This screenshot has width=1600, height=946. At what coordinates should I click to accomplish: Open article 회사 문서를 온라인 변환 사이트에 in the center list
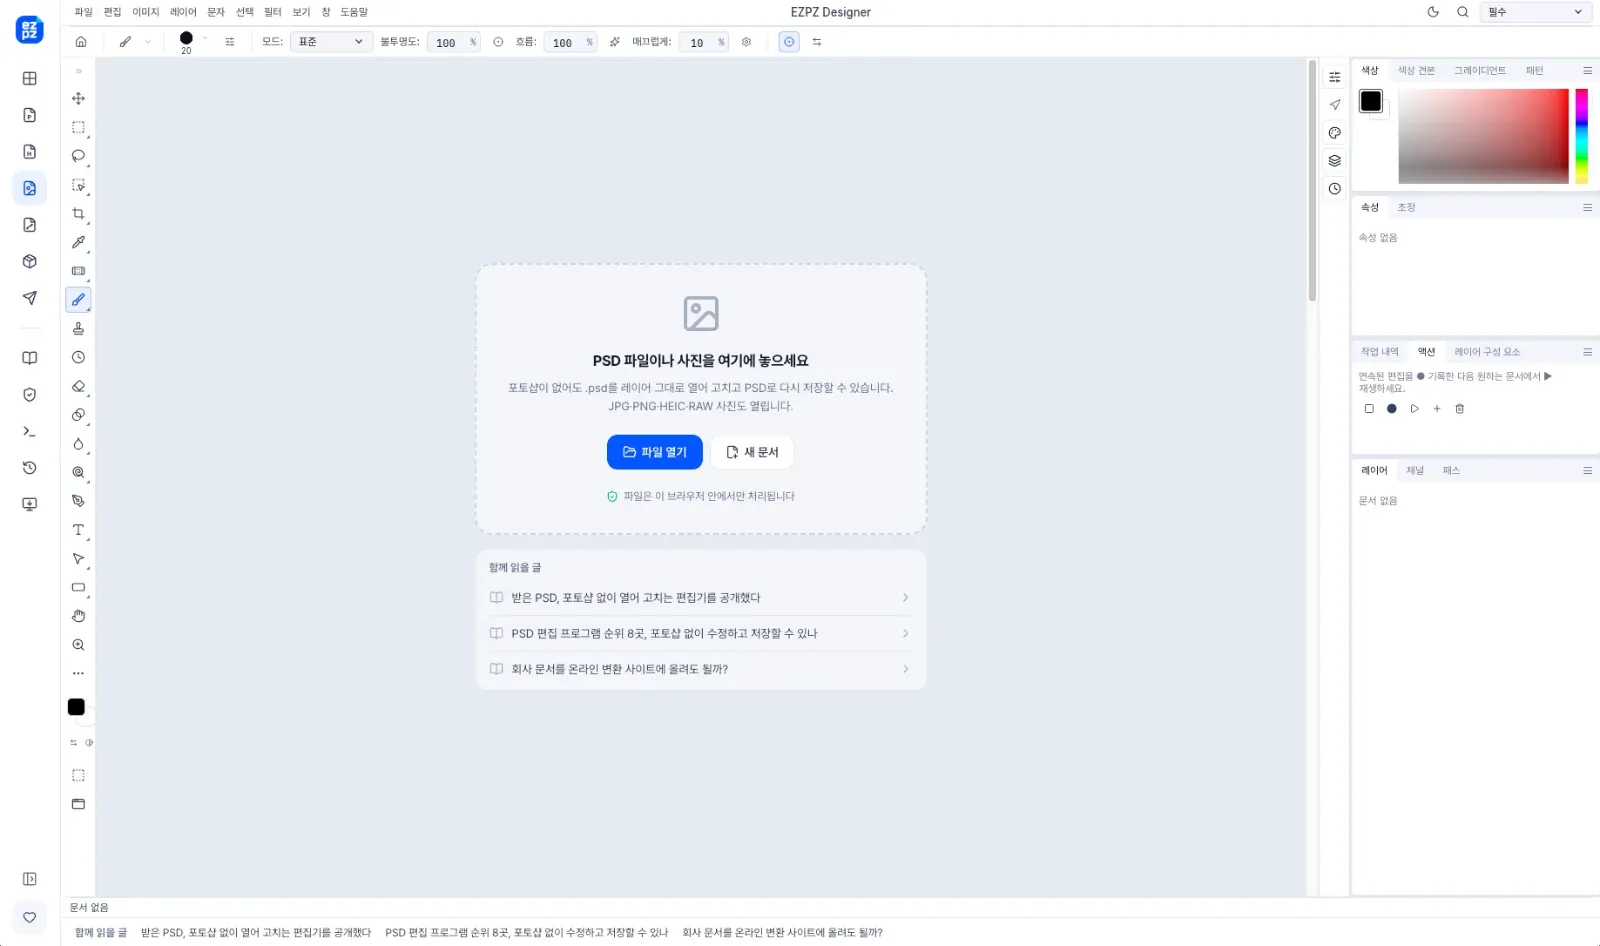[x=700, y=669]
